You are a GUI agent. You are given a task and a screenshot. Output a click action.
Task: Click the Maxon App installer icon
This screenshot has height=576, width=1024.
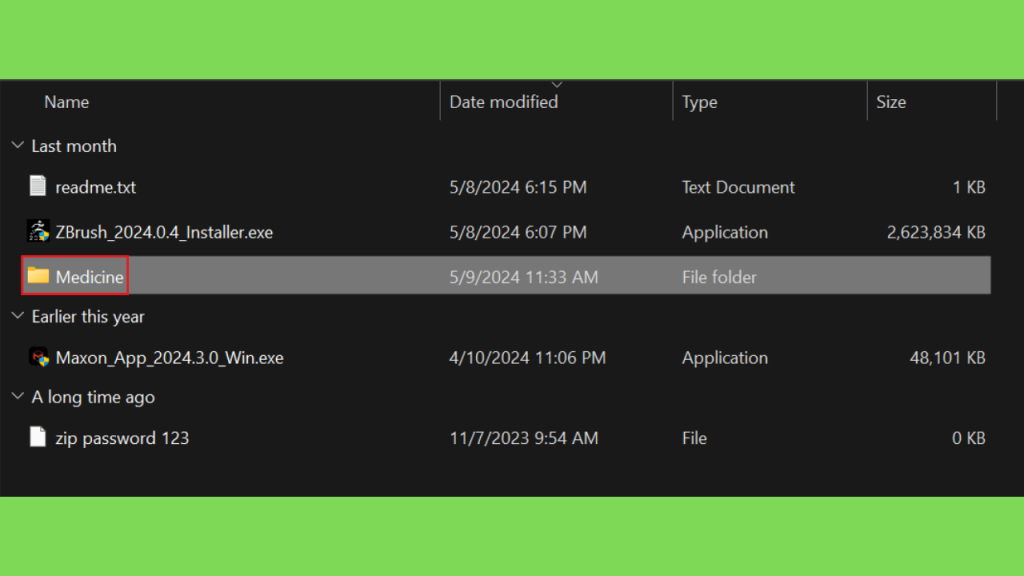click(x=39, y=357)
